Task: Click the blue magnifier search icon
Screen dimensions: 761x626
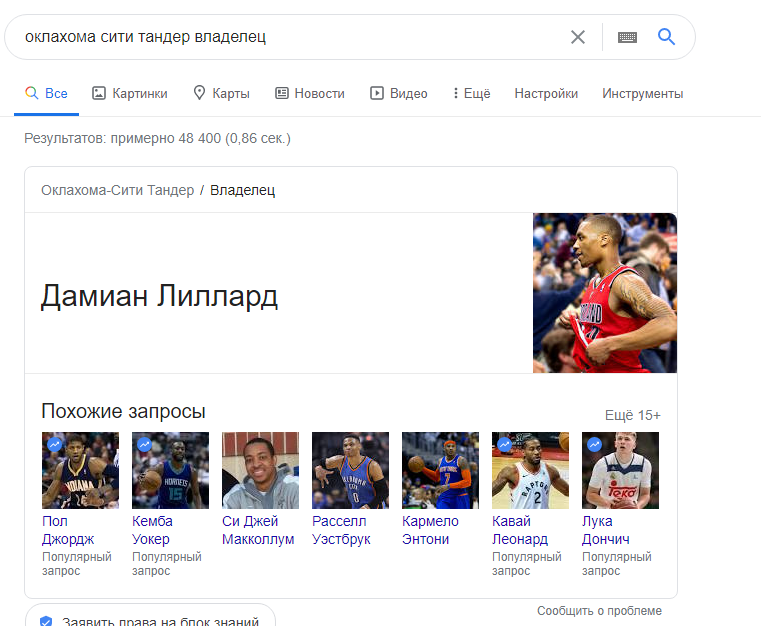Action: click(666, 36)
